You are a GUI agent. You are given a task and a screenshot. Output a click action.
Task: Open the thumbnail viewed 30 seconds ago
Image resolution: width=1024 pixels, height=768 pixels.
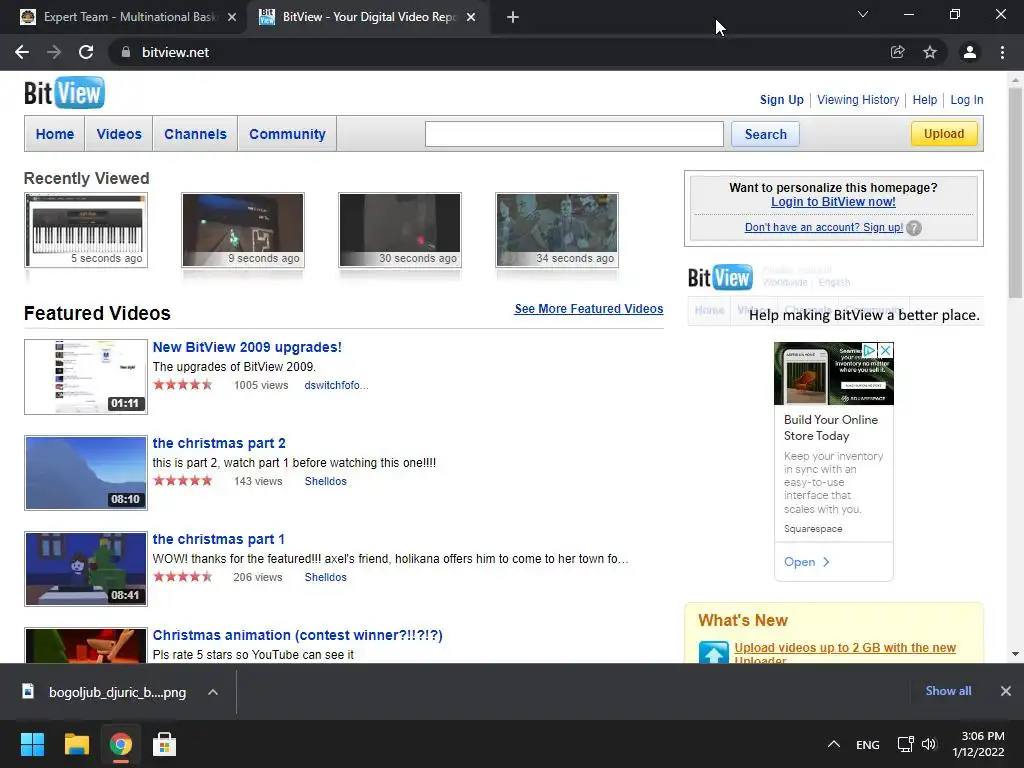click(x=400, y=230)
